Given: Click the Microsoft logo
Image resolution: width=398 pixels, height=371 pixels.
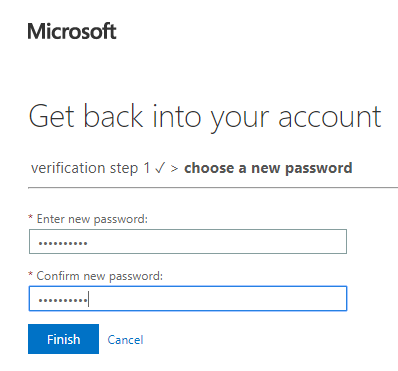Looking at the screenshot, I should (72, 31).
